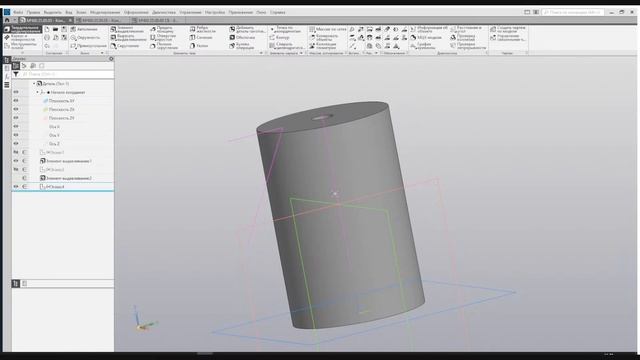The height and width of the screenshot is (360, 640).
Task: Switch to the third document tab
Action: 158,20
